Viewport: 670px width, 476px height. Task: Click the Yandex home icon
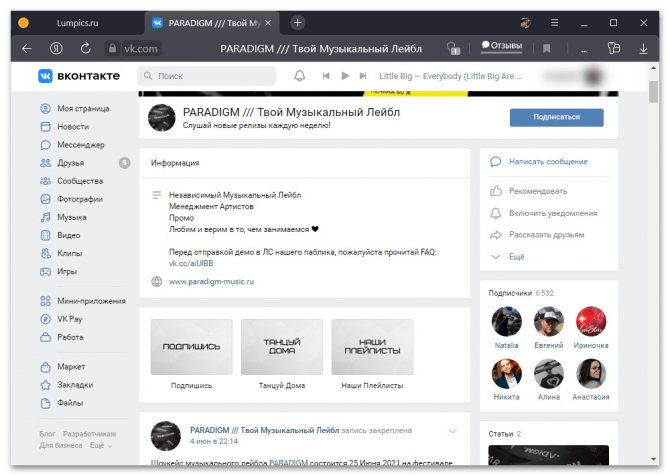pos(56,49)
